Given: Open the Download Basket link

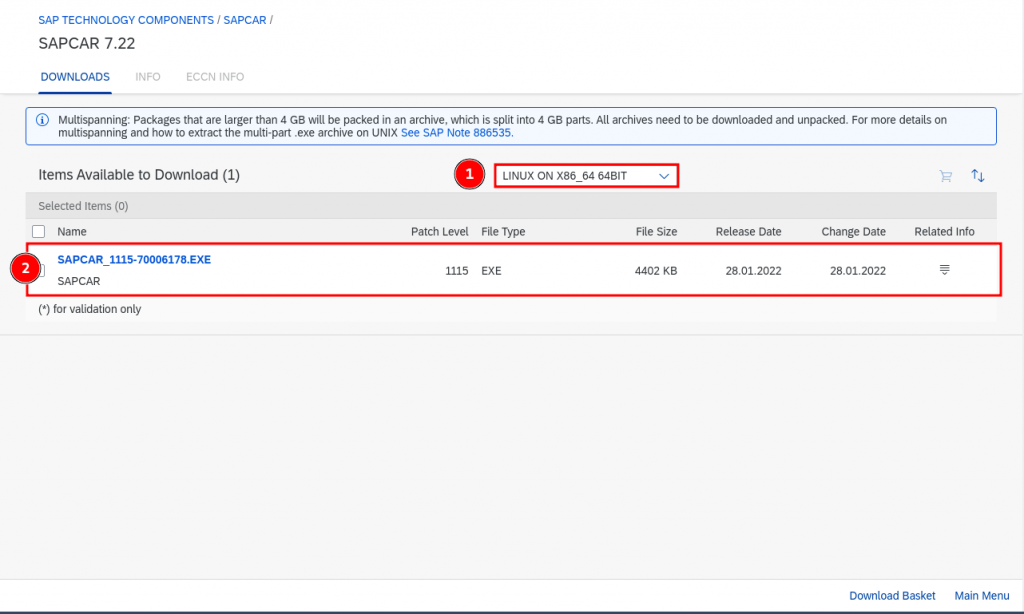Looking at the screenshot, I should point(892,596).
